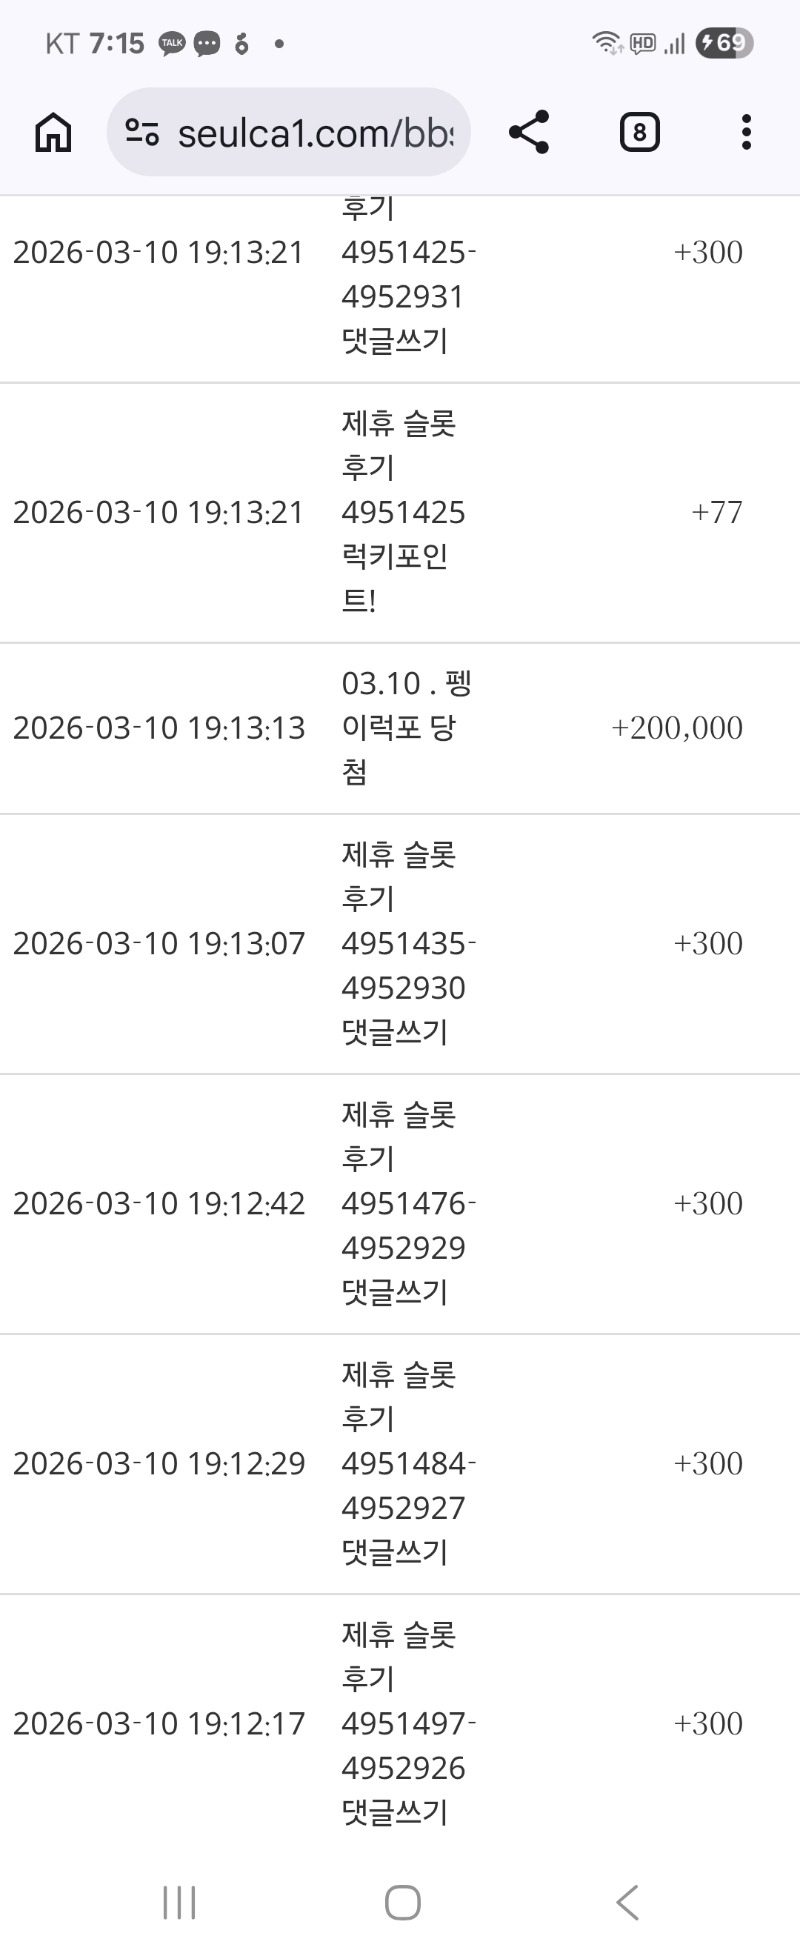Open the 4951497-4952926 댓글쓰기 entry
Screen dimensions: 800x1956
[408, 1724]
